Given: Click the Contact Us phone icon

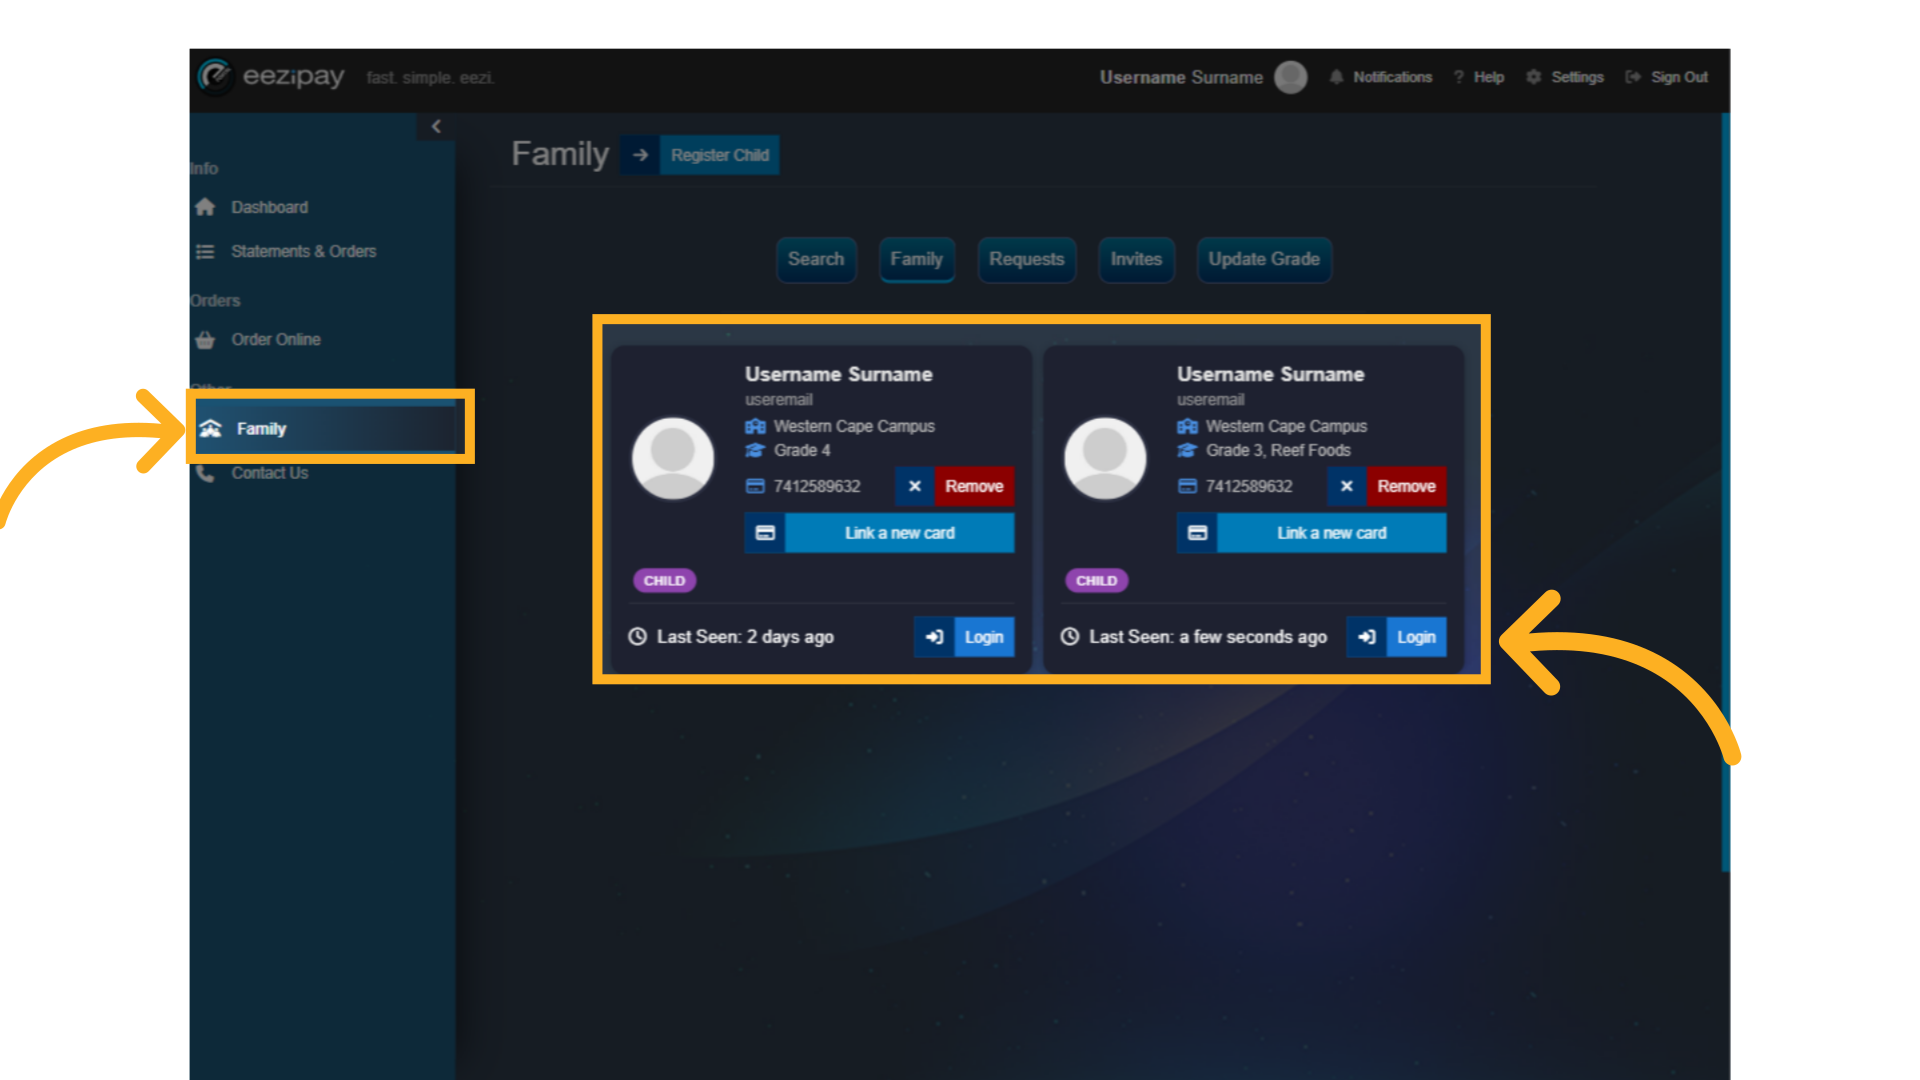Looking at the screenshot, I should (205, 473).
